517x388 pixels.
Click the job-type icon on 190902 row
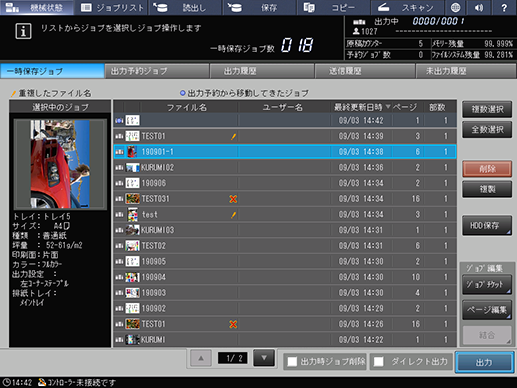119,309
